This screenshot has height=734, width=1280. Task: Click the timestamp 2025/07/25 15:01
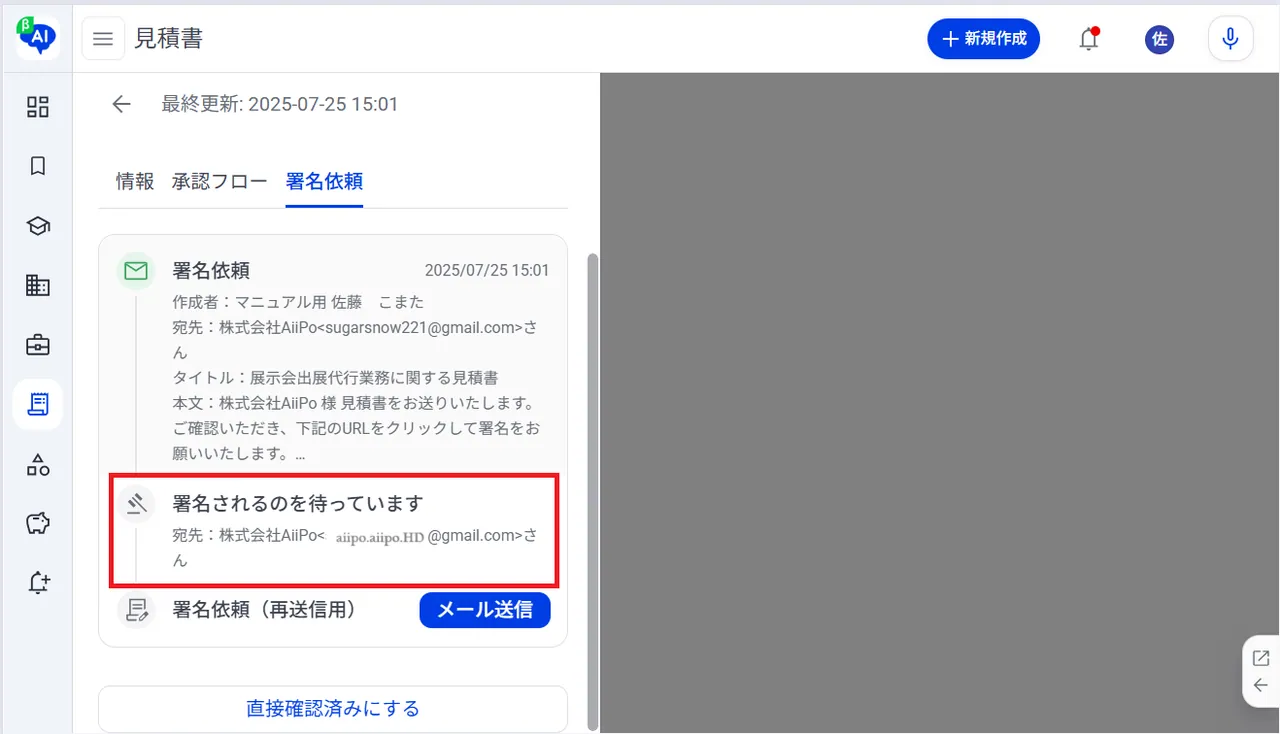[x=487, y=270]
